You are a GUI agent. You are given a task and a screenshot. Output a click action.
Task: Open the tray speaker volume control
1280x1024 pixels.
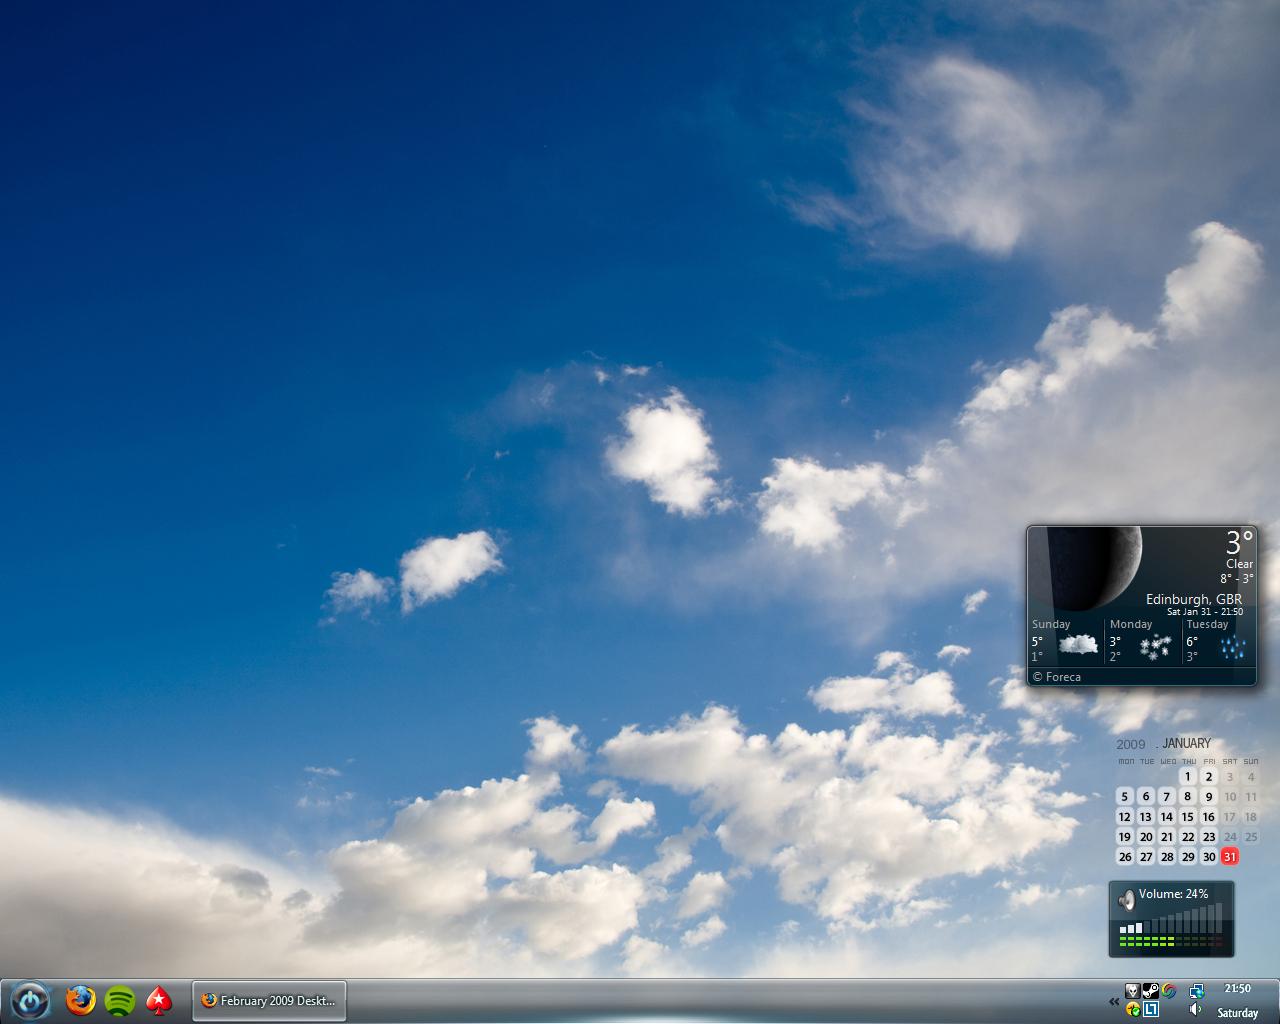[1196, 1010]
